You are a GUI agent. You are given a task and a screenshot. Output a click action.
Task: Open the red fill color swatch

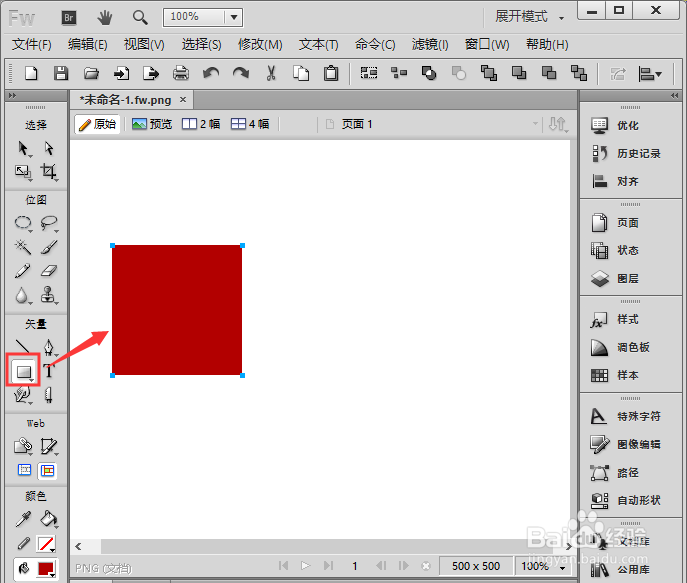click(x=46, y=569)
